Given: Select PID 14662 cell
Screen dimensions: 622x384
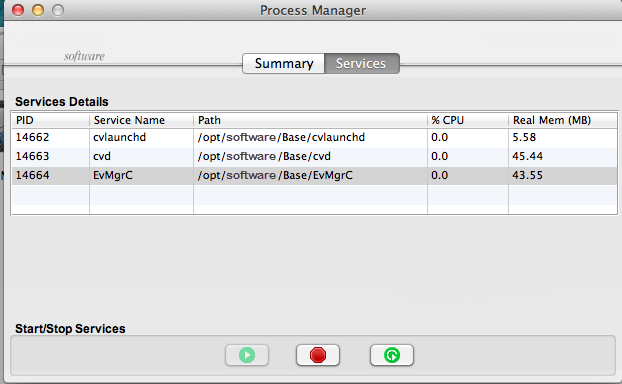Looking at the screenshot, I should click(50, 137).
